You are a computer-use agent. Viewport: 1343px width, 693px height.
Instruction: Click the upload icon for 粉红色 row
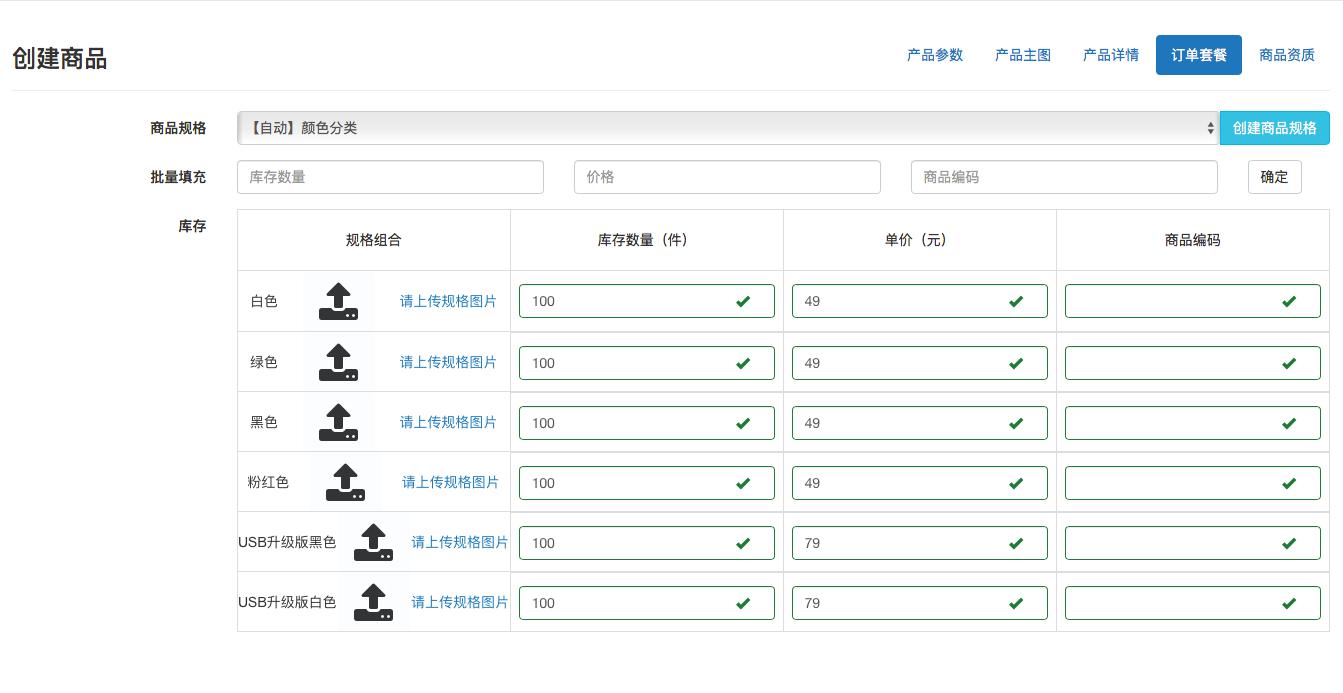pyautogui.click(x=345, y=481)
